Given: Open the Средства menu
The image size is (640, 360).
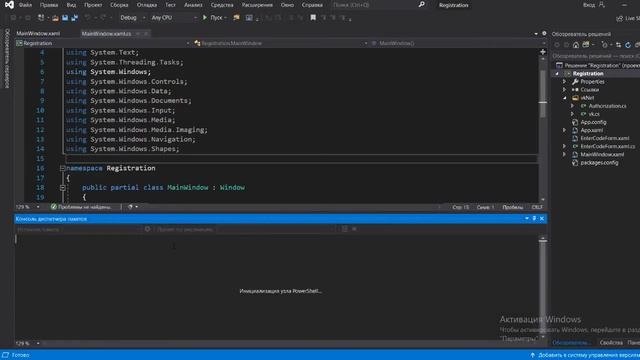Looking at the screenshot, I should pyautogui.click(x=222, y=5).
